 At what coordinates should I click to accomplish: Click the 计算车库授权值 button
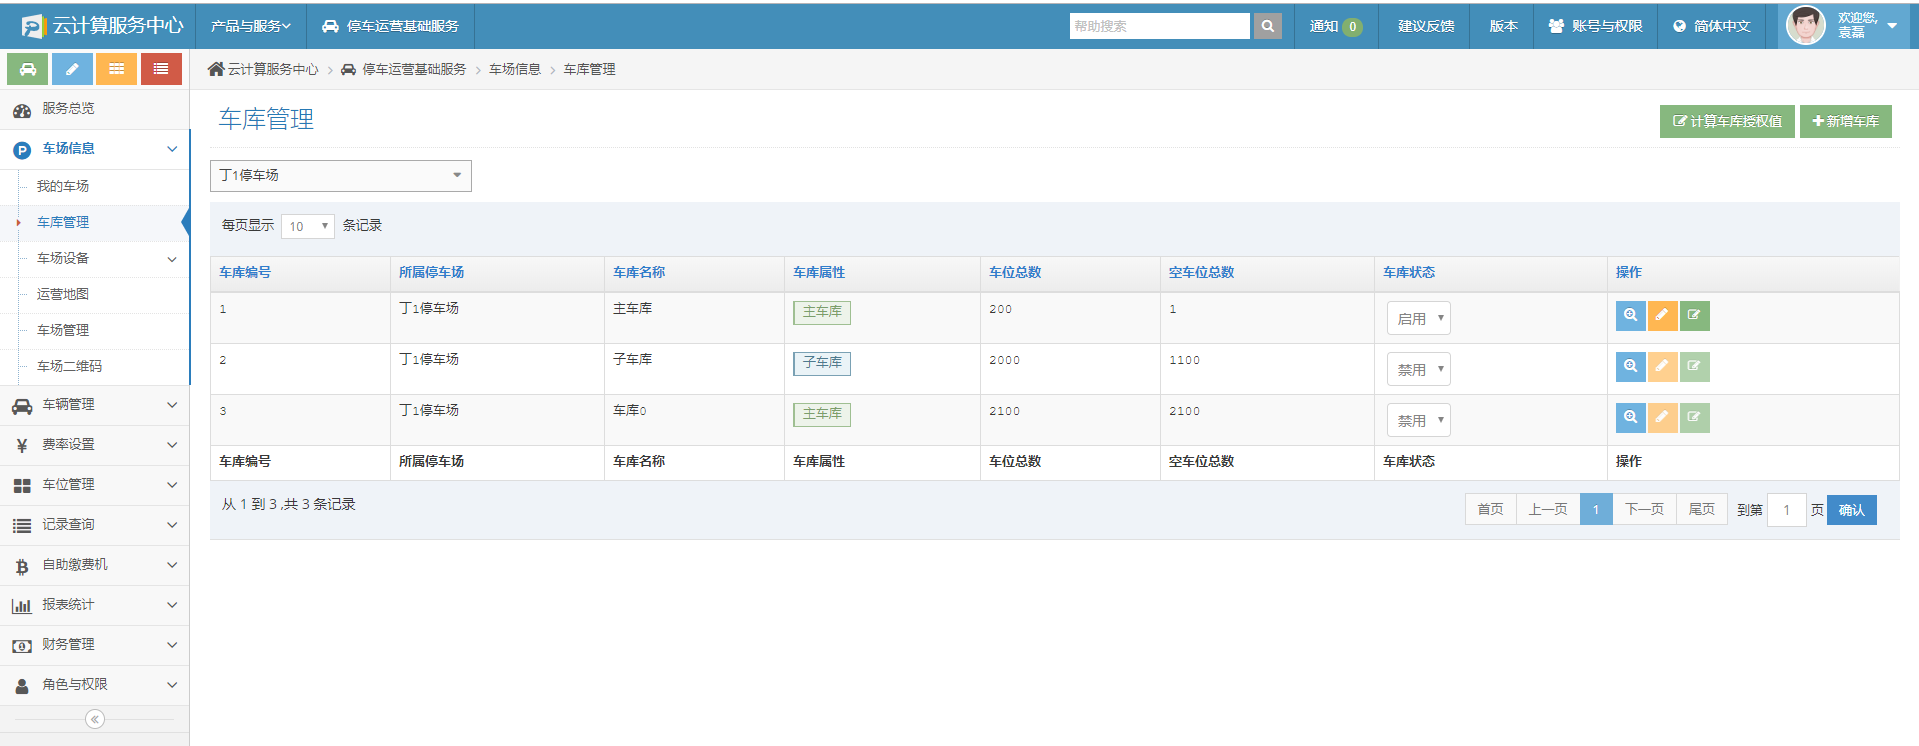pos(1727,121)
